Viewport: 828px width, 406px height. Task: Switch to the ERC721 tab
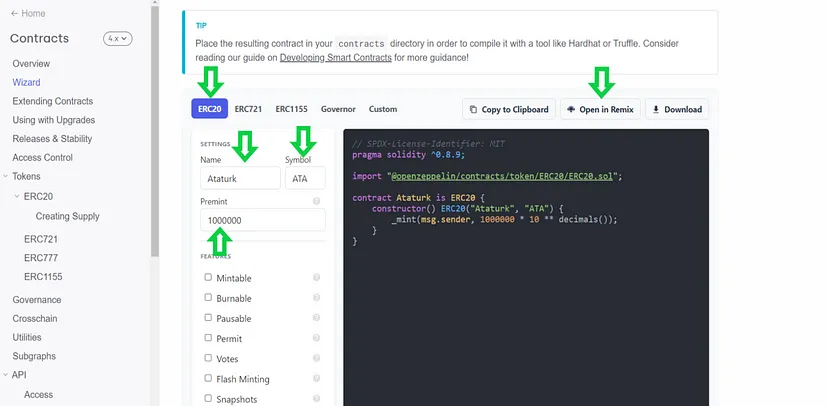click(248, 109)
